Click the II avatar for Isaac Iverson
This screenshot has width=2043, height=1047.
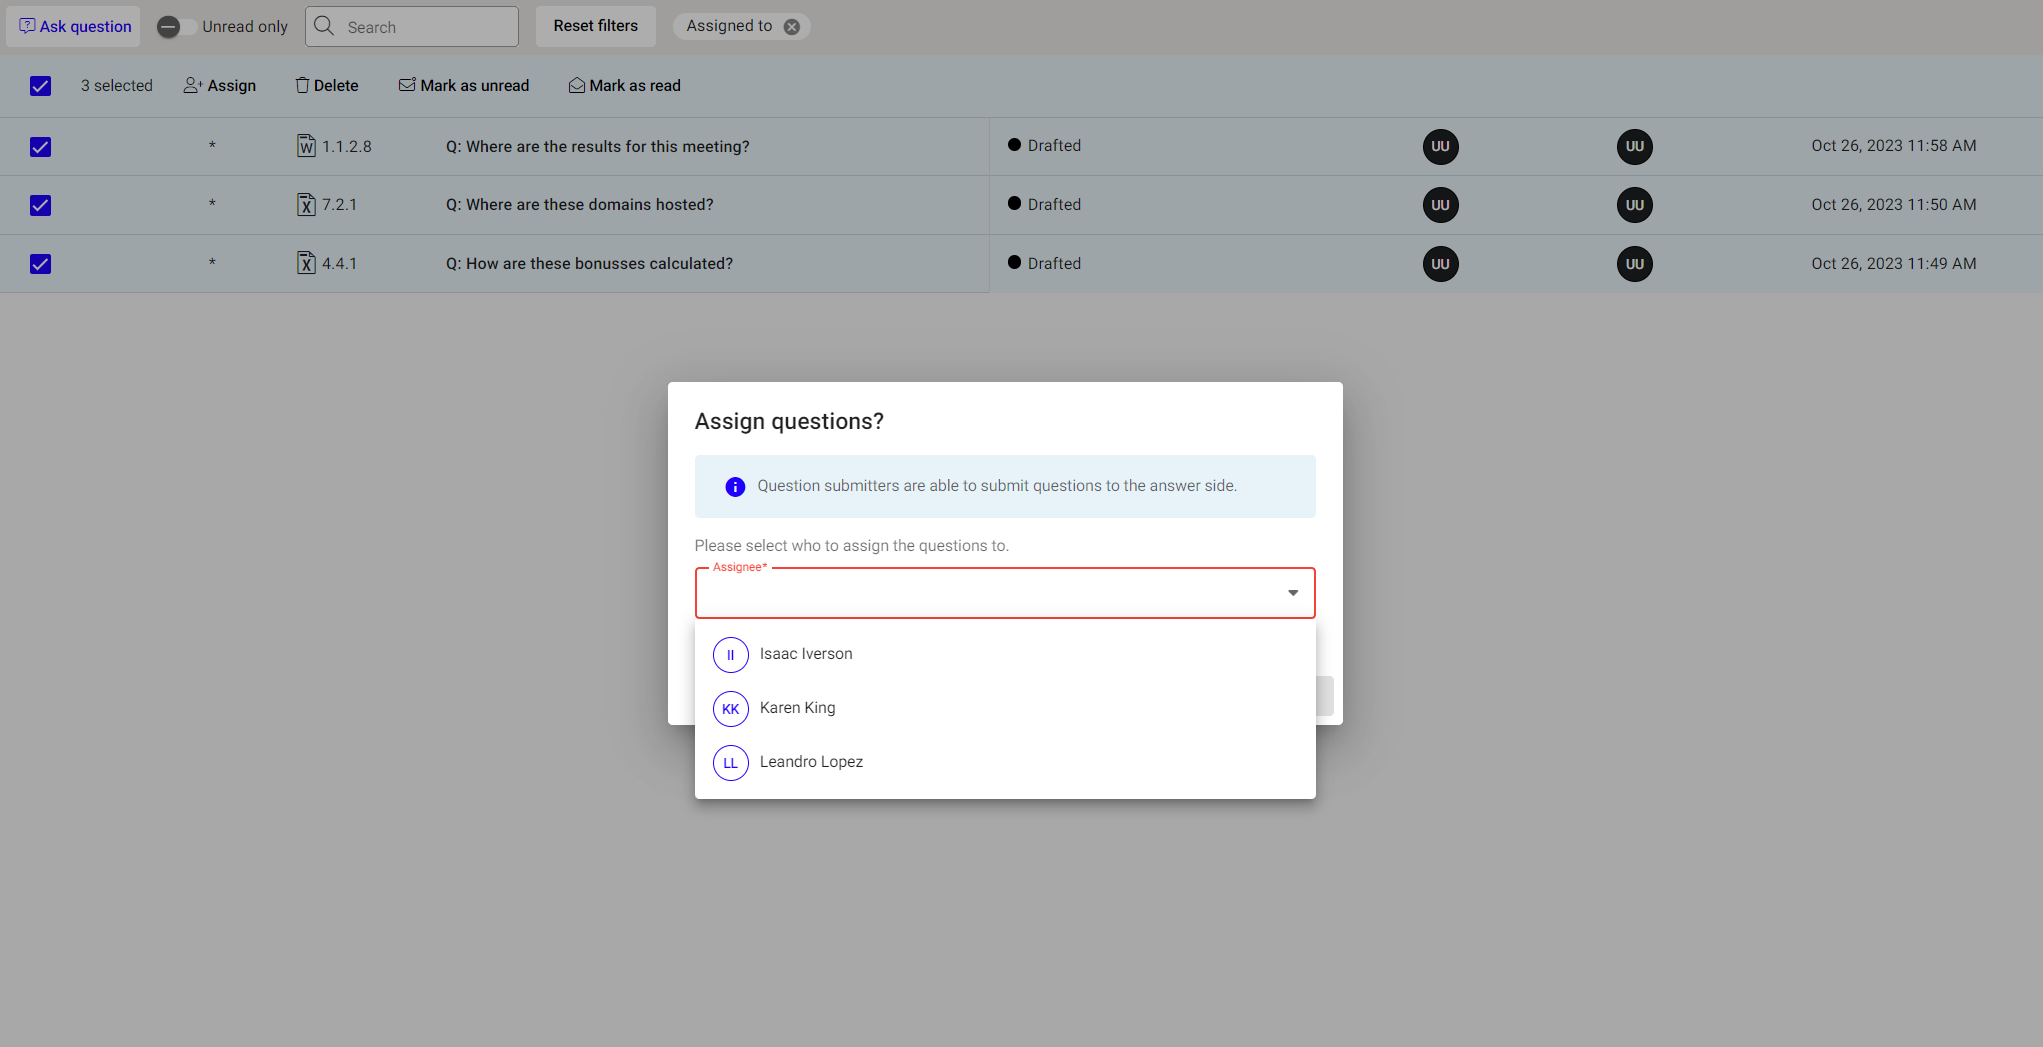point(731,655)
